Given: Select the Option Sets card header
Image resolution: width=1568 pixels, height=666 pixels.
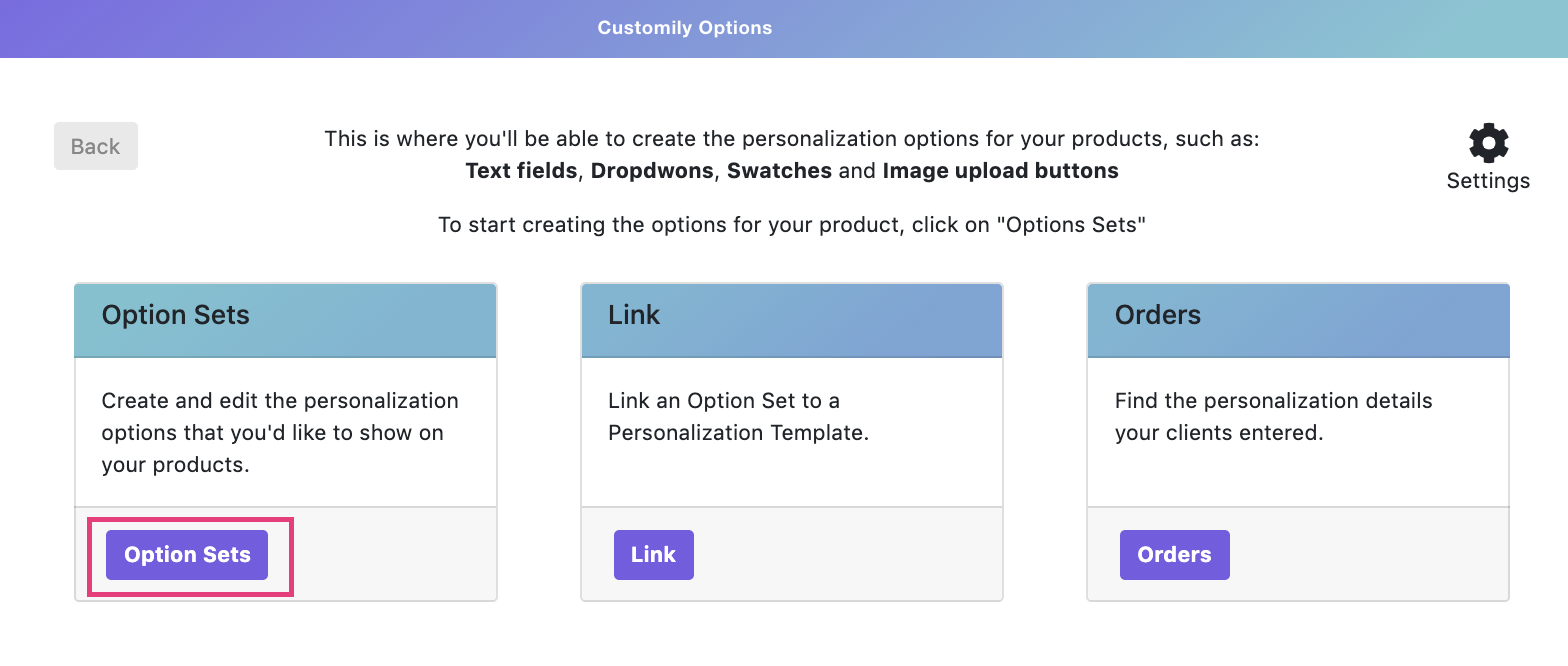Looking at the screenshot, I should point(285,320).
